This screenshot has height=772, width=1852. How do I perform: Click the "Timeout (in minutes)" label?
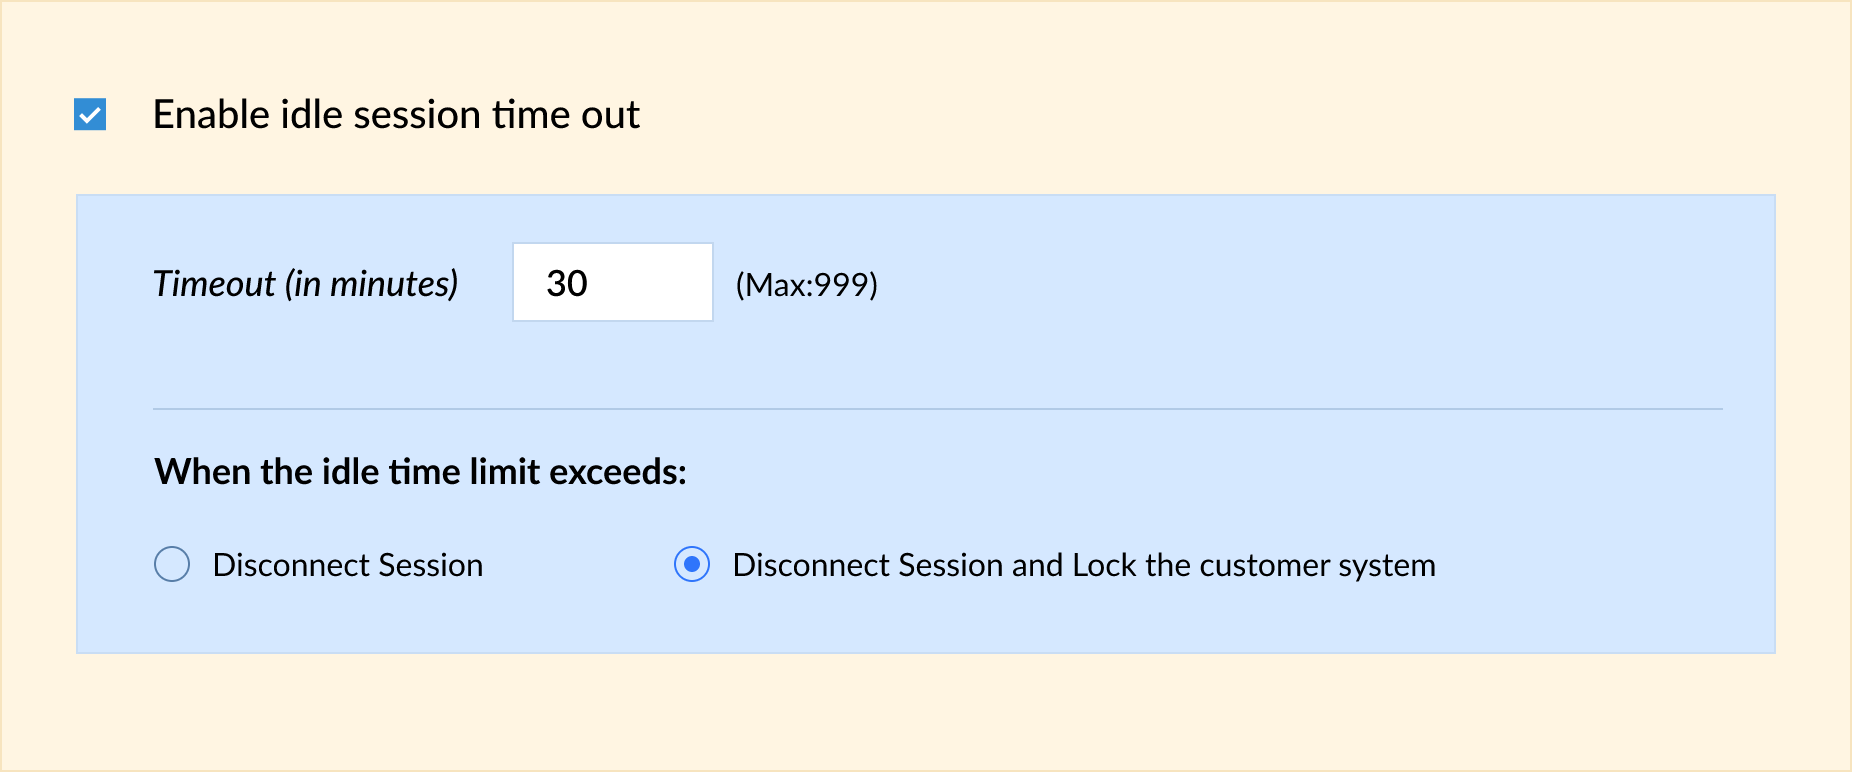click(x=305, y=284)
